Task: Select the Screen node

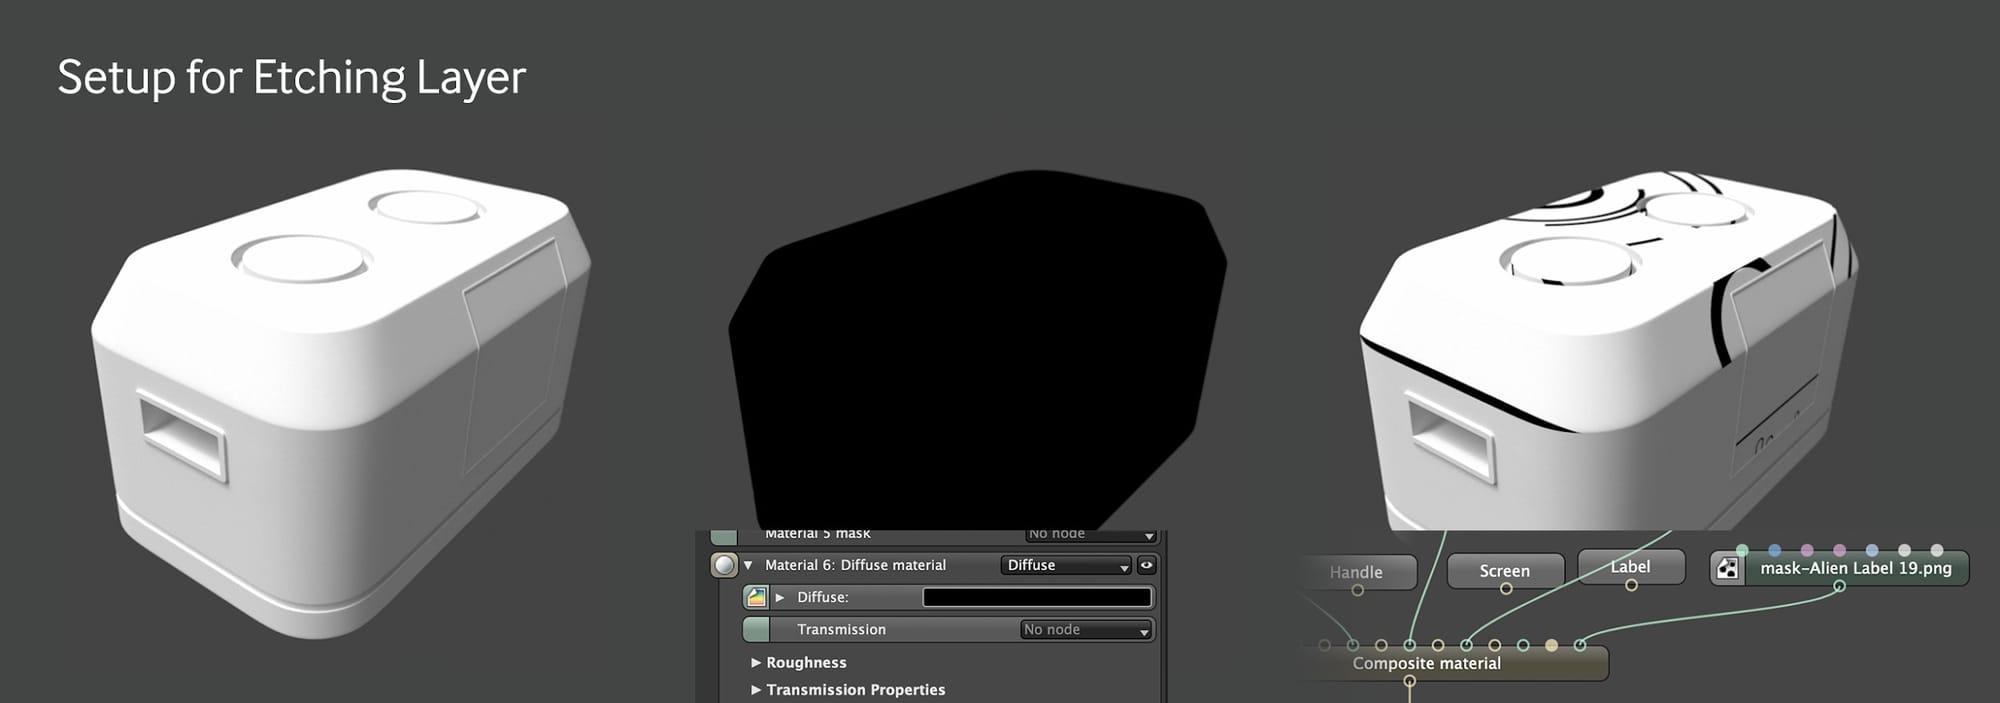Action: click(x=1505, y=570)
